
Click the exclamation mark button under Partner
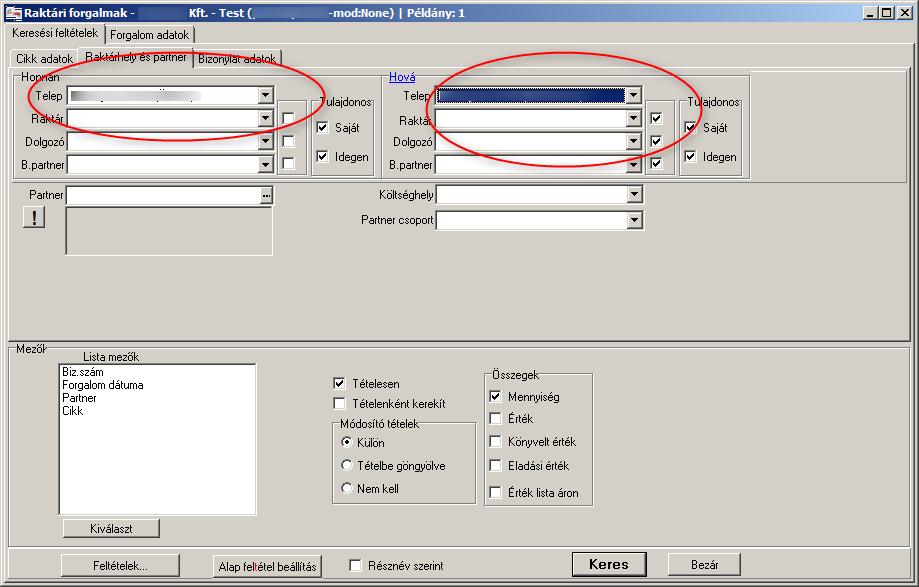click(x=34, y=217)
